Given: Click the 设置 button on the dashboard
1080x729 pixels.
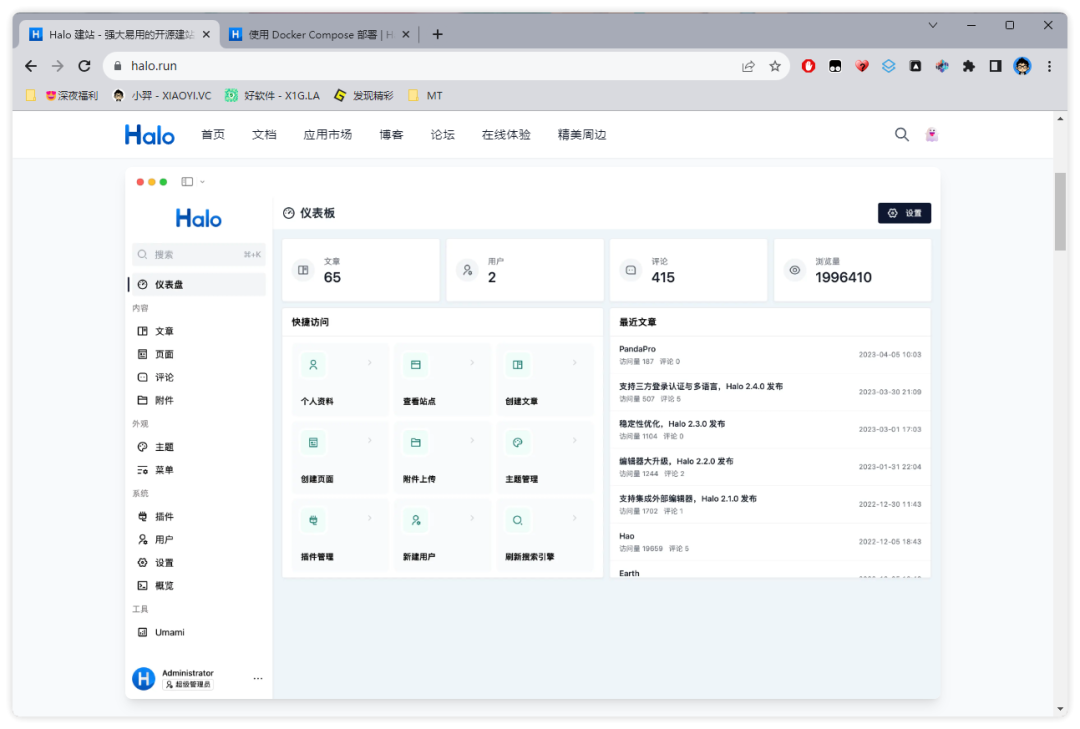Looking at the screenshot, I should pyautogui.click(x=904, y=213).
